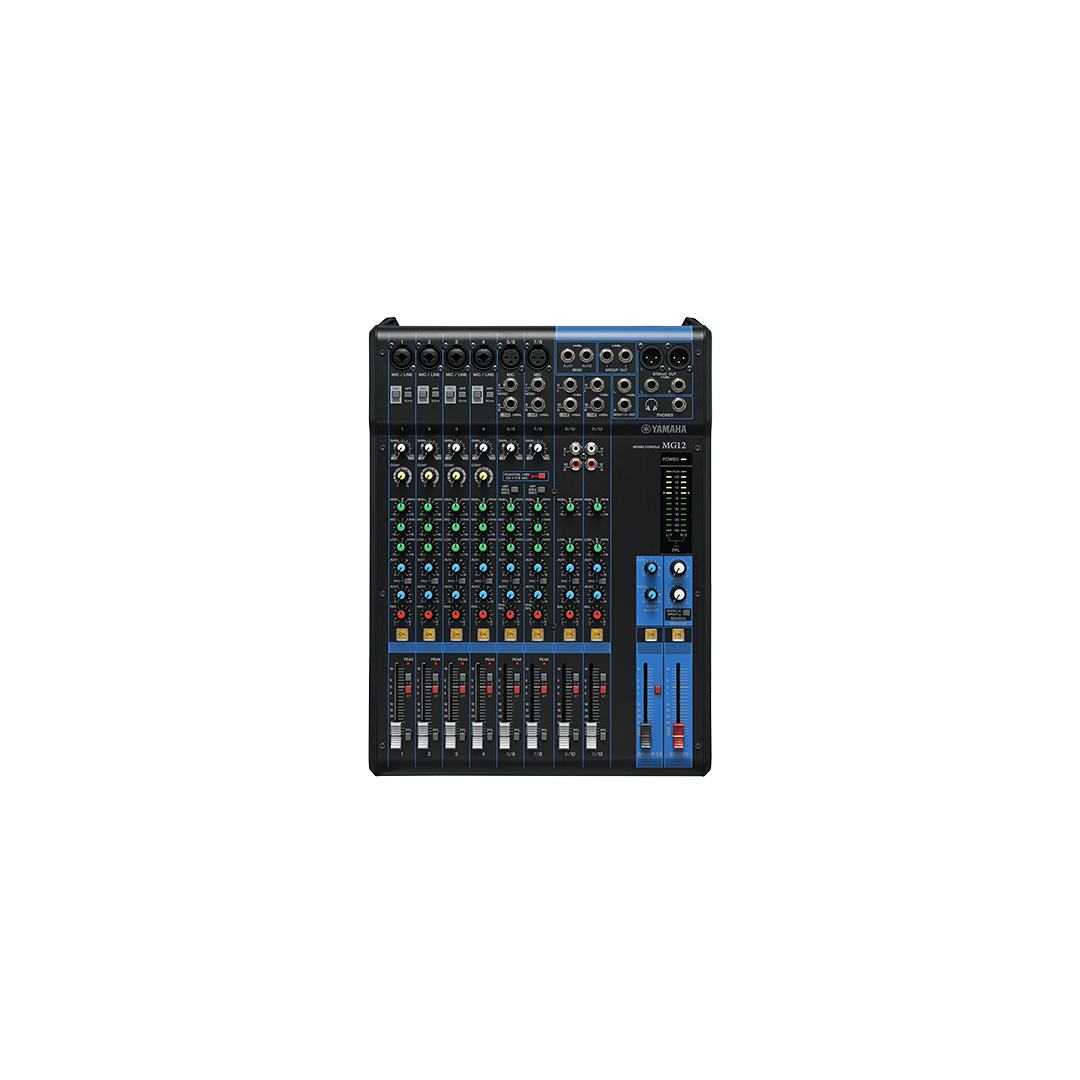Toggle the channel 3 group 1-2 assign button
The image size is (1080, 1080).
click(463, 678)
